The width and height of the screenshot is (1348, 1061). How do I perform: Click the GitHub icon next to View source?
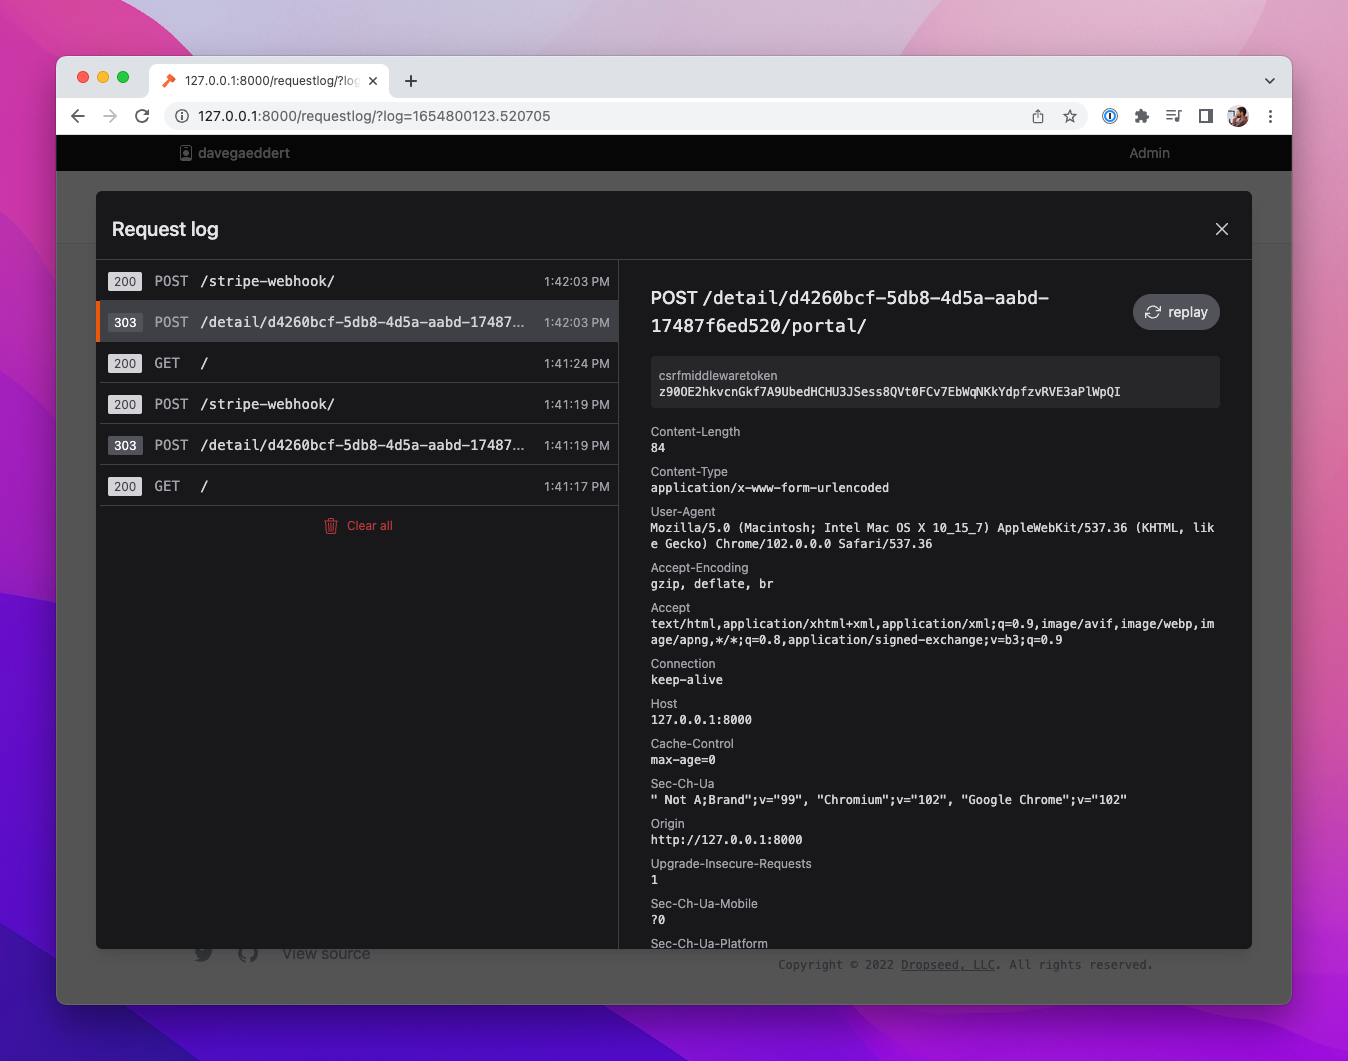tap(248, 953)
